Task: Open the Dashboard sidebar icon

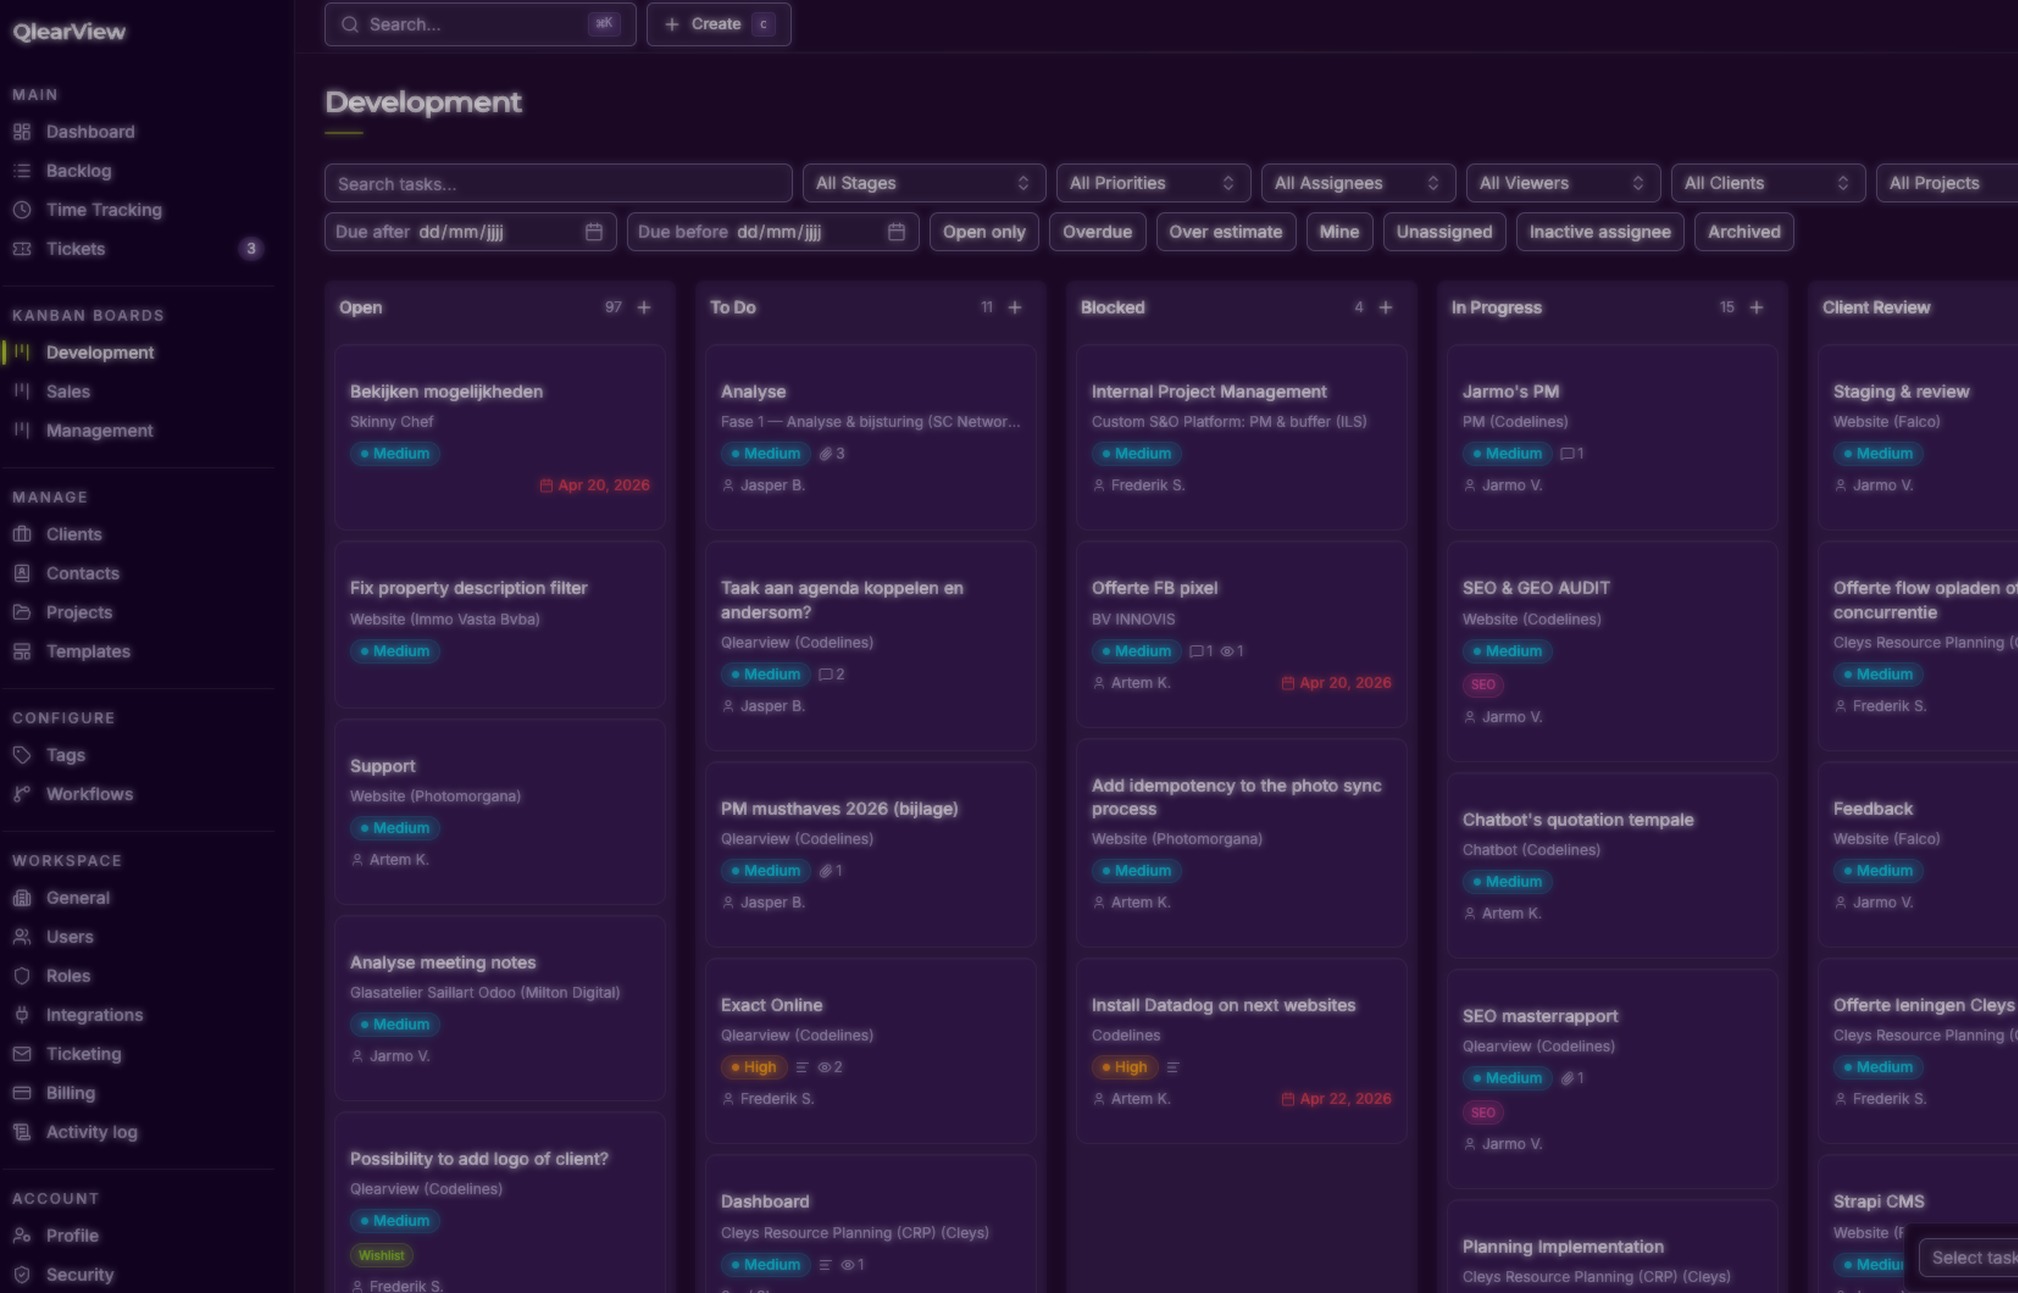Action: (x=22, y=132)
